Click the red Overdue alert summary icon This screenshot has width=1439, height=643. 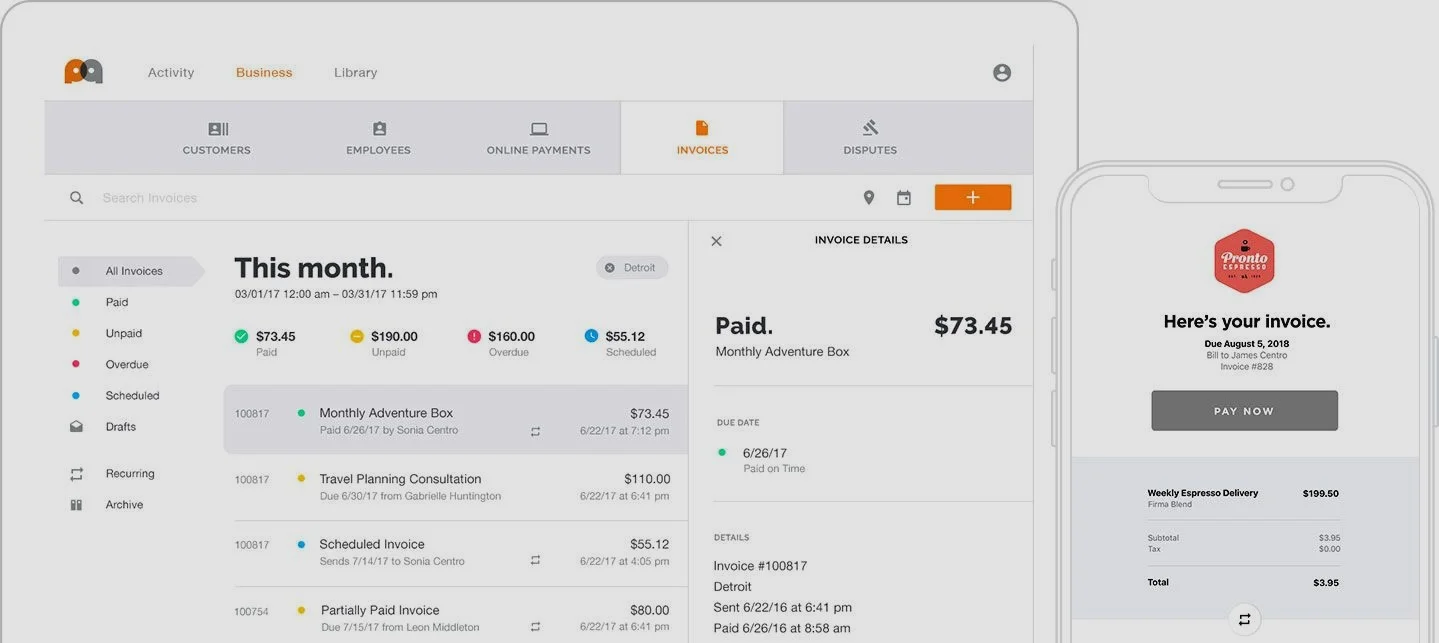(x=474, y=336)
